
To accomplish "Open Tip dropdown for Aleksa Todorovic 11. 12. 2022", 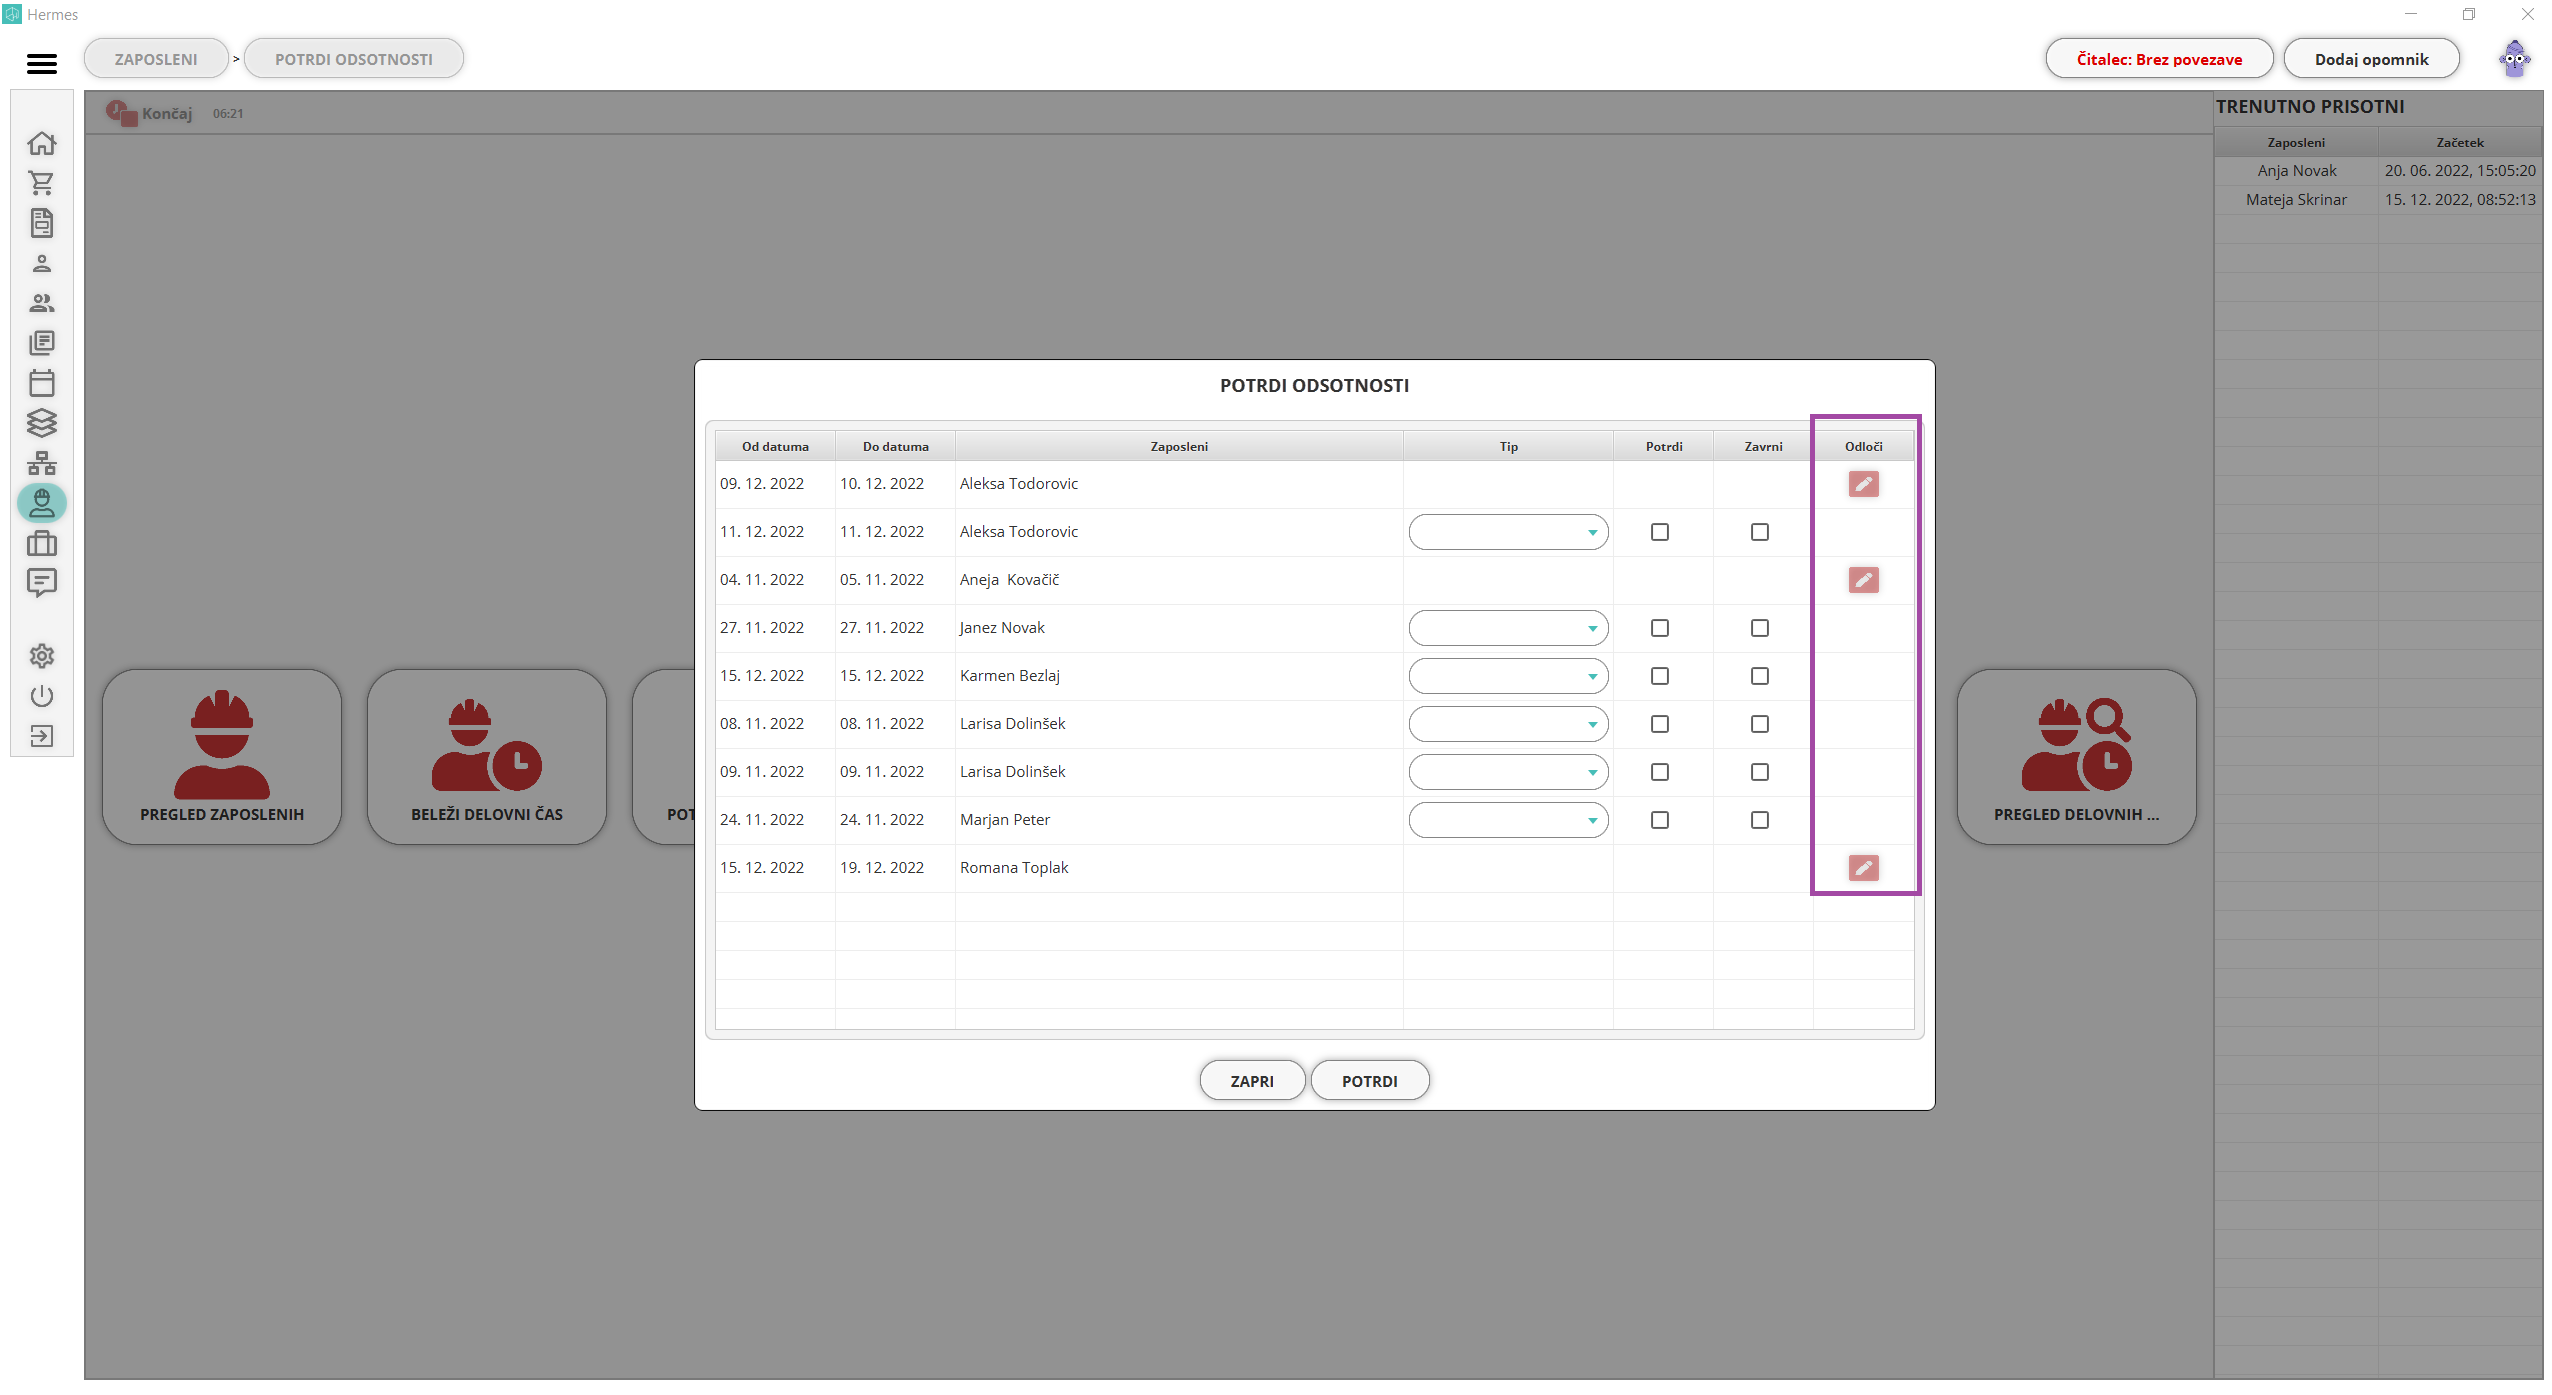I will [1508, 532].
